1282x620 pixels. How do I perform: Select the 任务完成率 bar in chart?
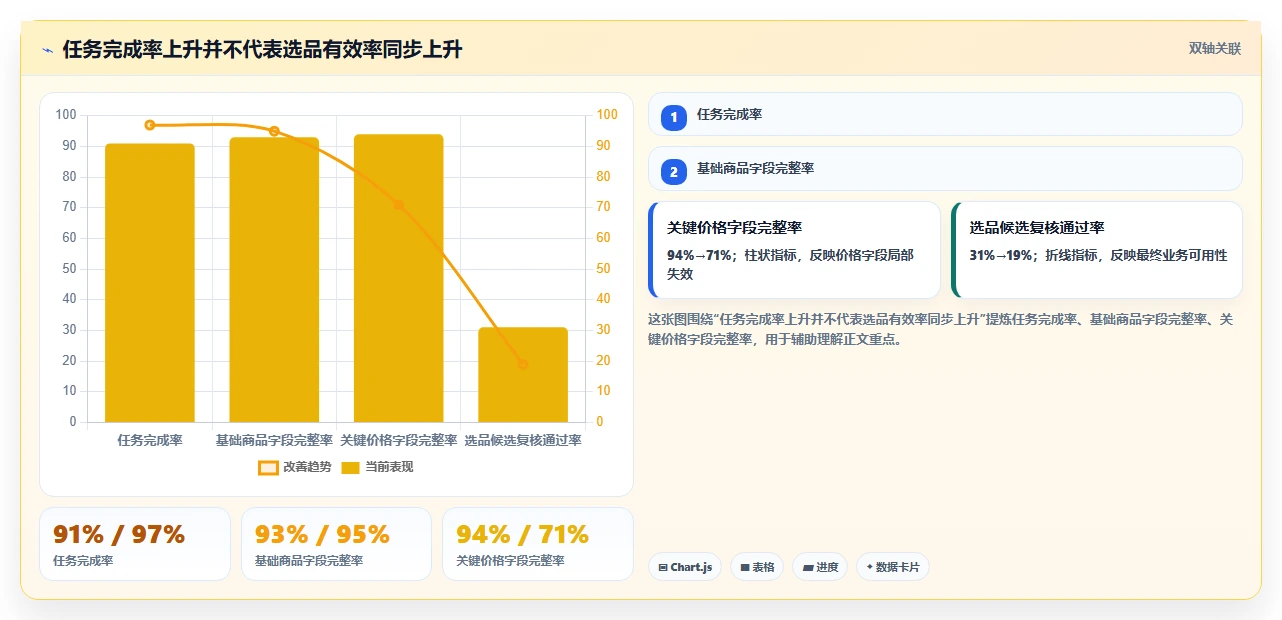coord(150,283)
